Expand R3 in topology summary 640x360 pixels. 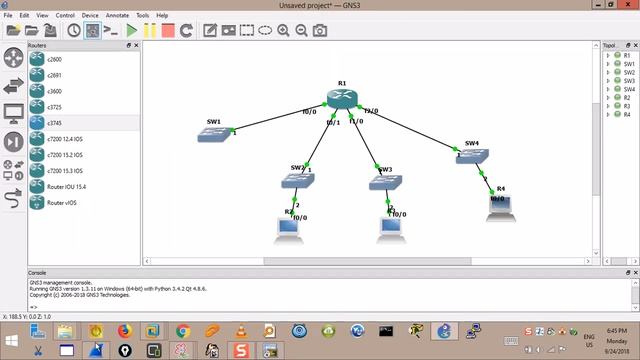(x=608, y=106)
